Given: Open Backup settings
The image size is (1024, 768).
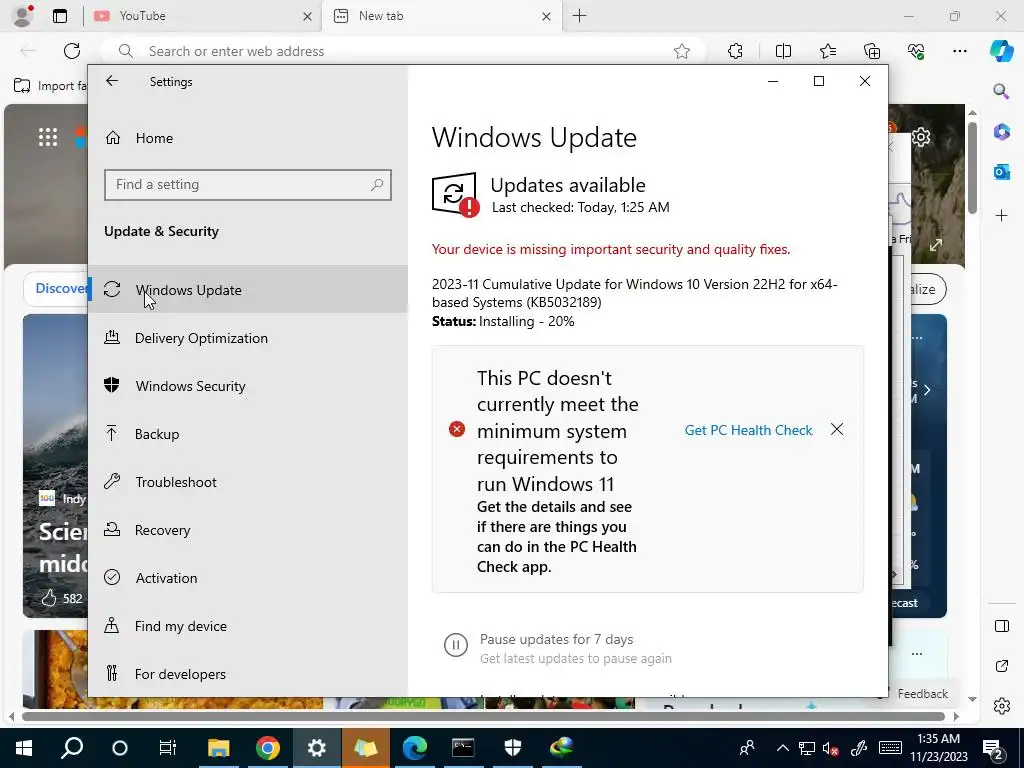Looking at the screenshot, I should tap(248, 434).
